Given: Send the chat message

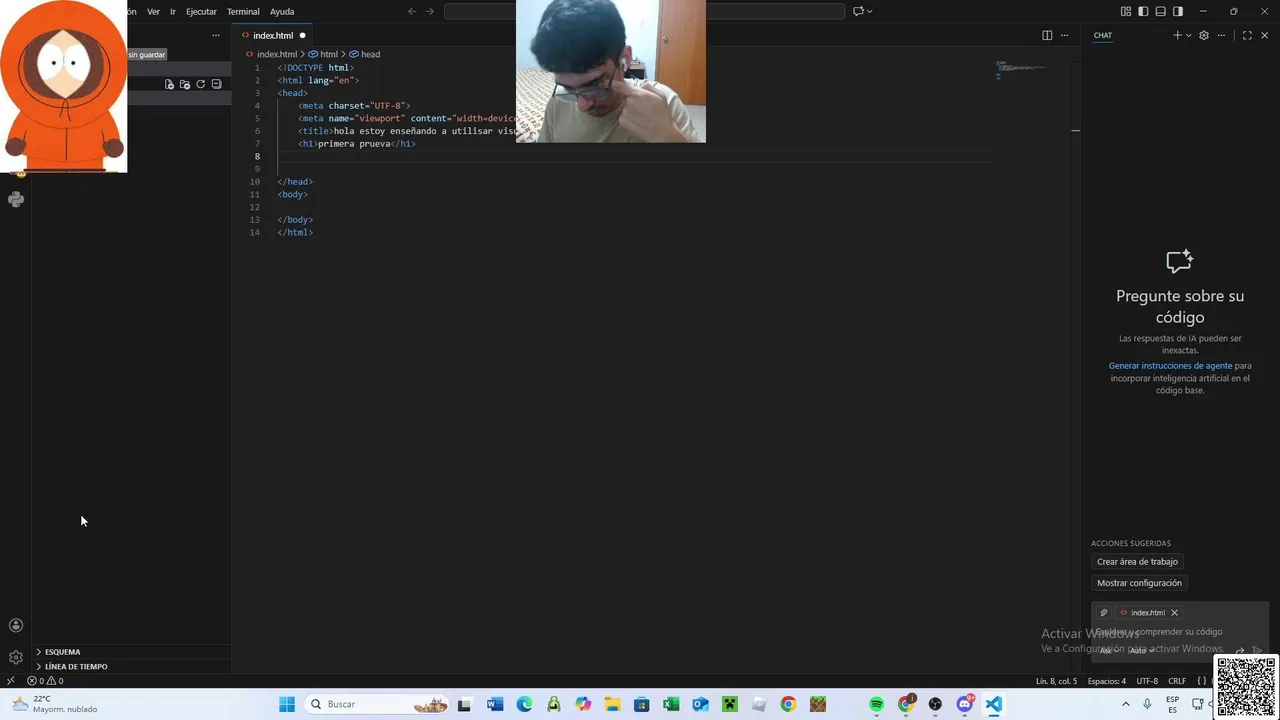Looking at the screenshot, I should (1257, 650).
